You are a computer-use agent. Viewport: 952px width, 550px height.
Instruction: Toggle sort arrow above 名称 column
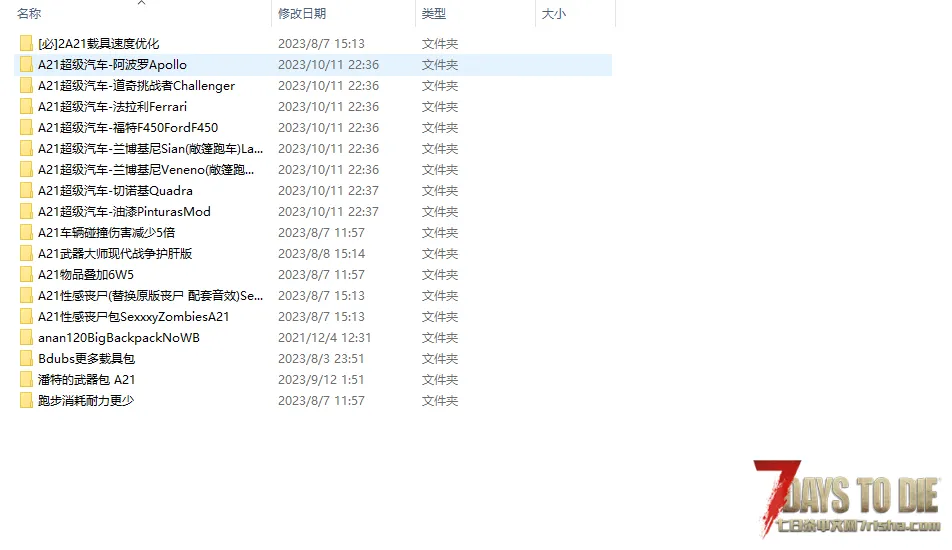(x=141, y=3)
